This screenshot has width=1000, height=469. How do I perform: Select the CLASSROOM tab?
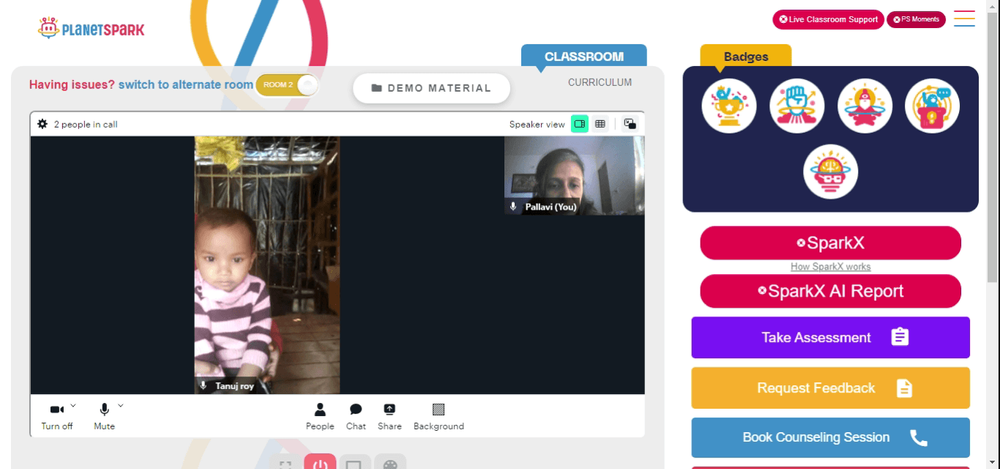[x=584, y=56]
